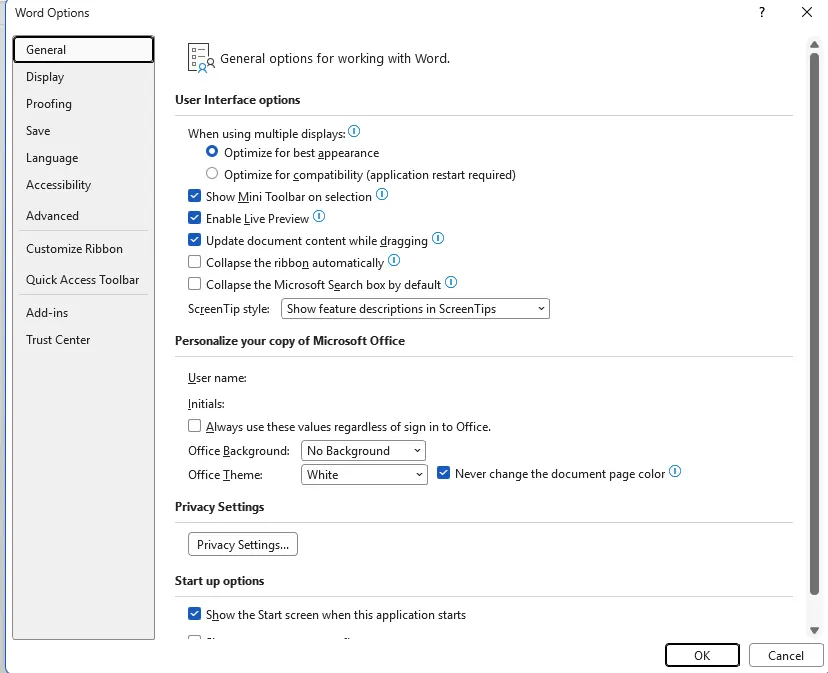The height and width of the screenshot is (673, 828).
Task: Open the Advanced category
Action: pos(83,216)
